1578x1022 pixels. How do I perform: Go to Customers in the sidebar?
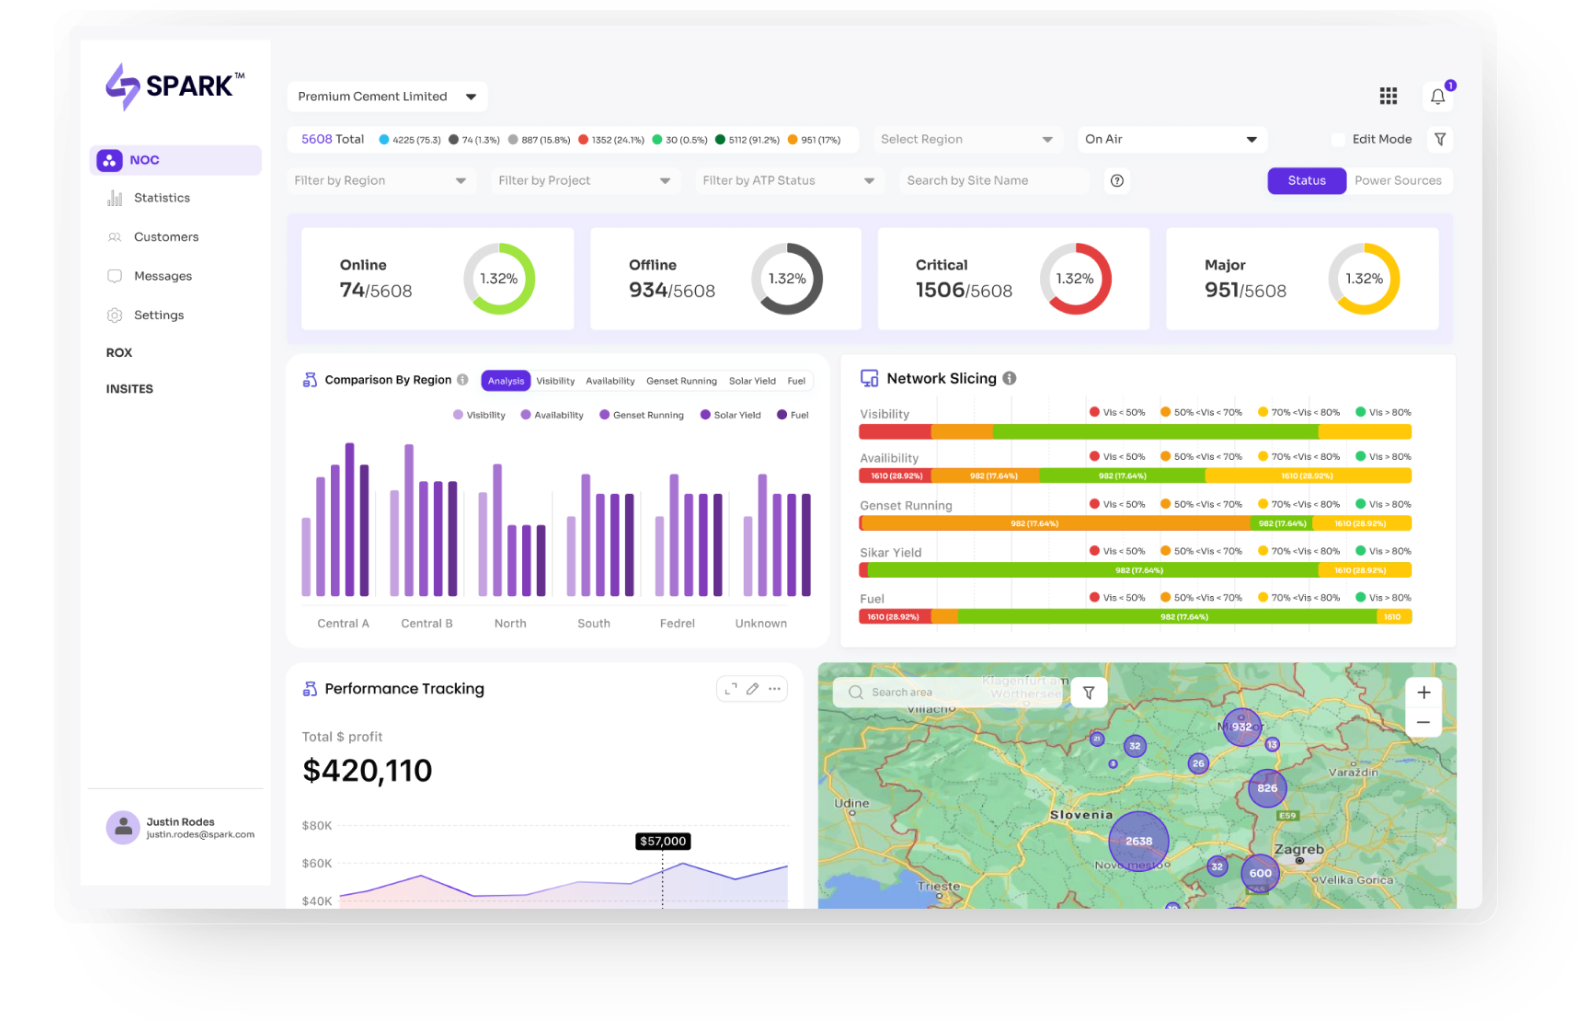166,237
